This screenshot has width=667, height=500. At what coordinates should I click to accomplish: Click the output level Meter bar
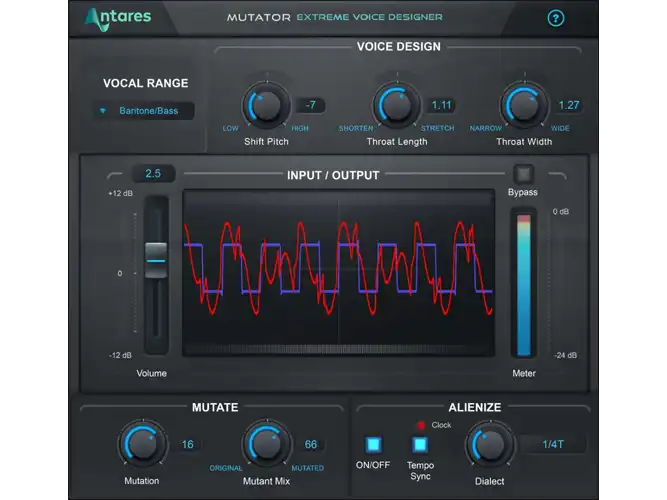524,284
